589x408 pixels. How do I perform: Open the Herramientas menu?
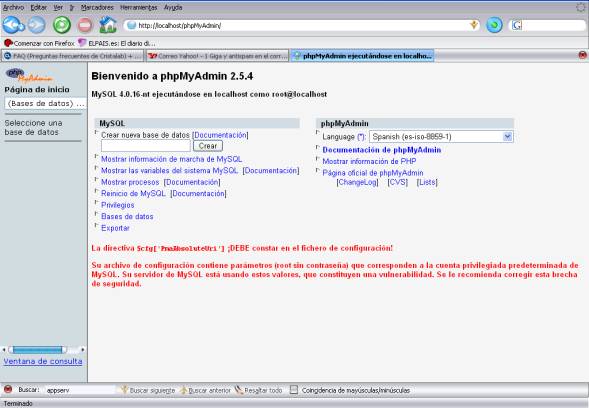coord(139,8)
